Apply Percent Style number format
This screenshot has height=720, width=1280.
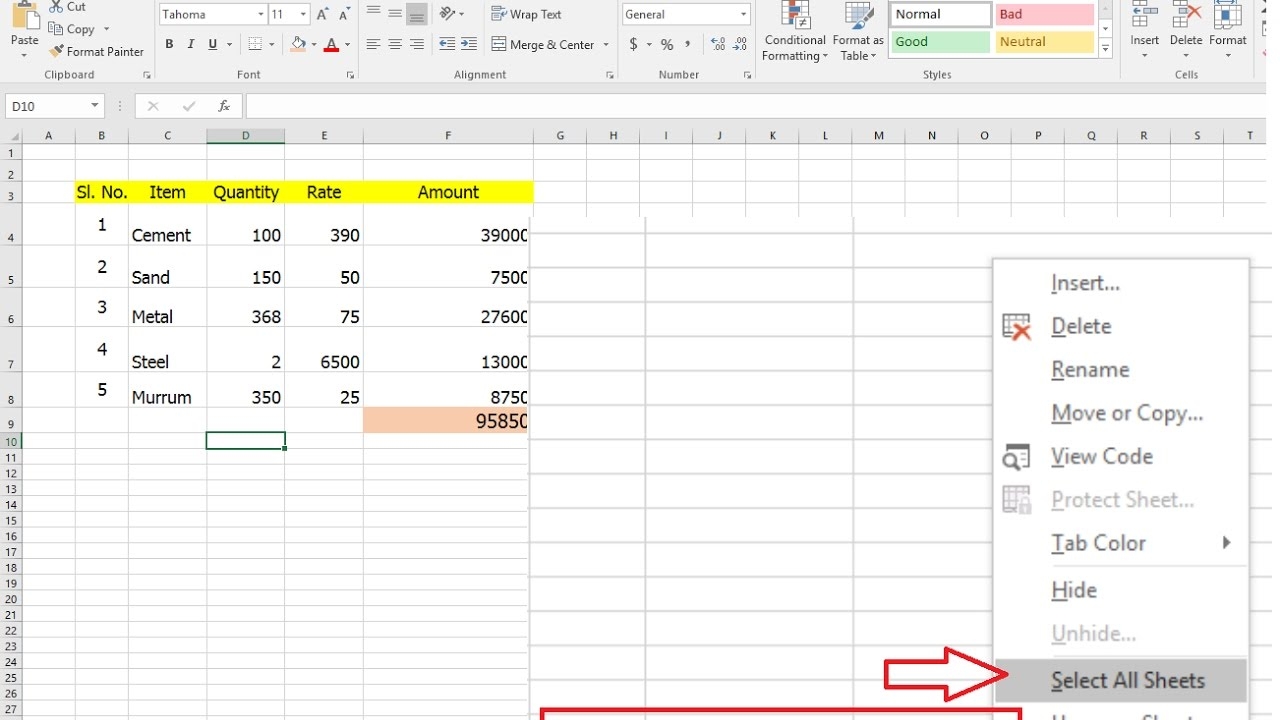(x=667, y=45)
